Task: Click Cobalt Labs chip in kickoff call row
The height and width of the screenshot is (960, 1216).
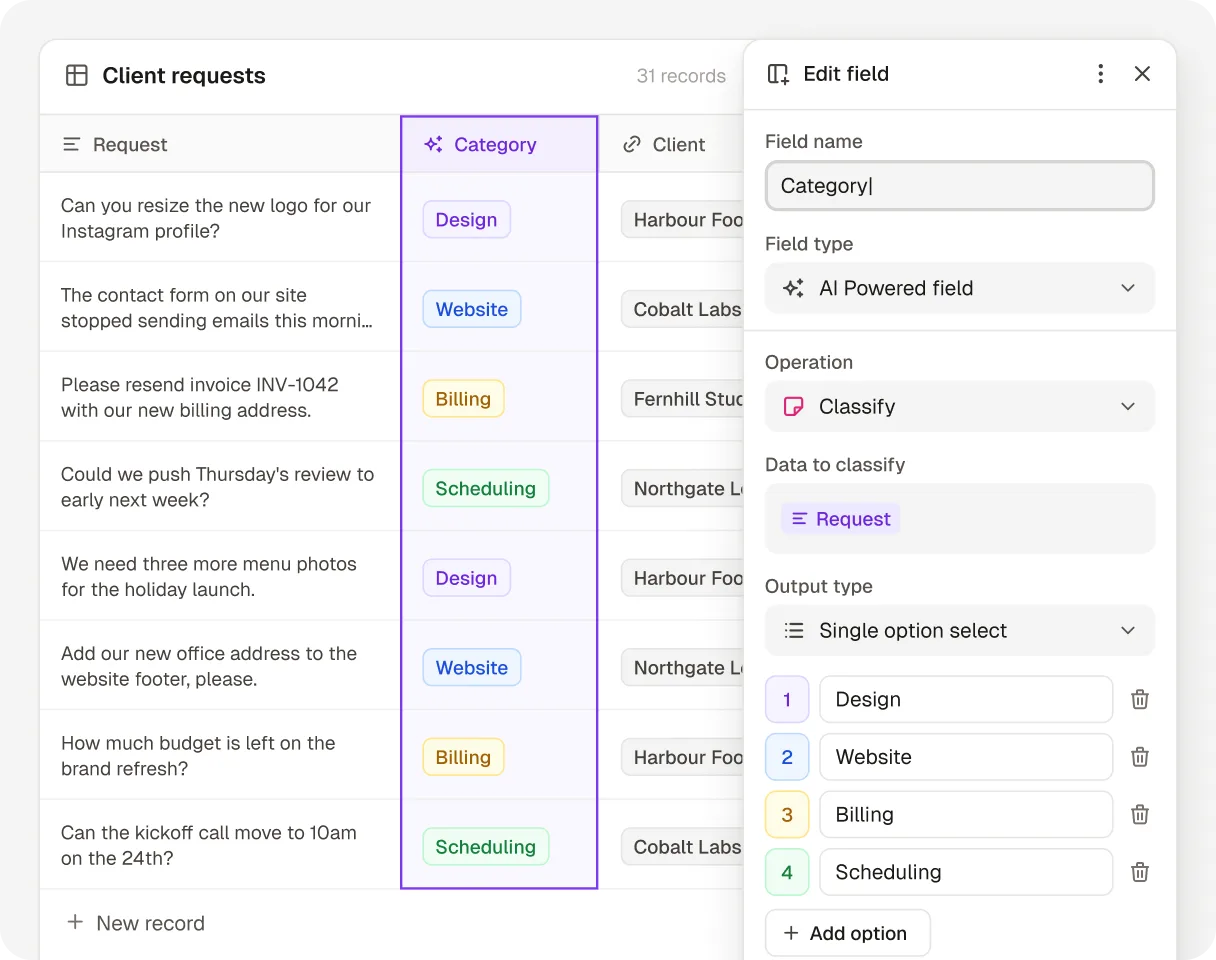Action: 683,846
